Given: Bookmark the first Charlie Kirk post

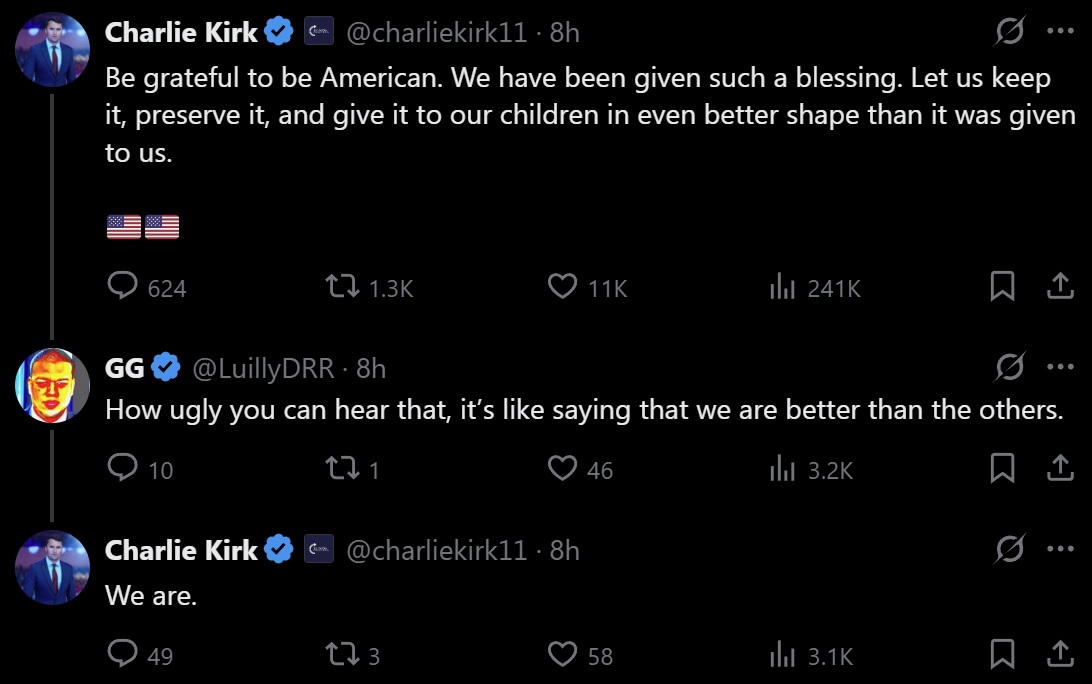Looking at the screenshot, I should coord(1002,287).
